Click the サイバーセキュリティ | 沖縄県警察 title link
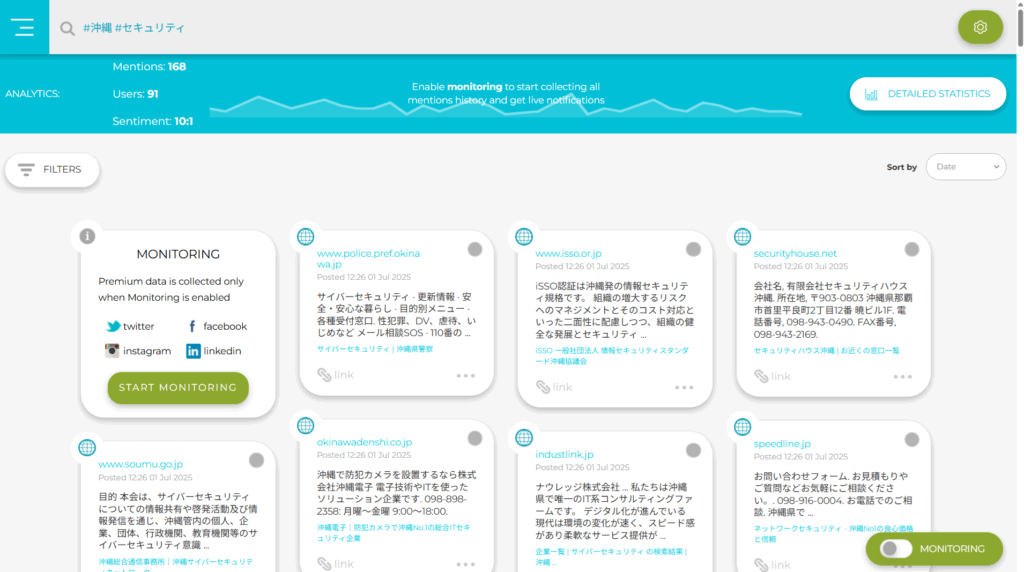This screenshot has height=572, width=1024. (x=375, y=349)
